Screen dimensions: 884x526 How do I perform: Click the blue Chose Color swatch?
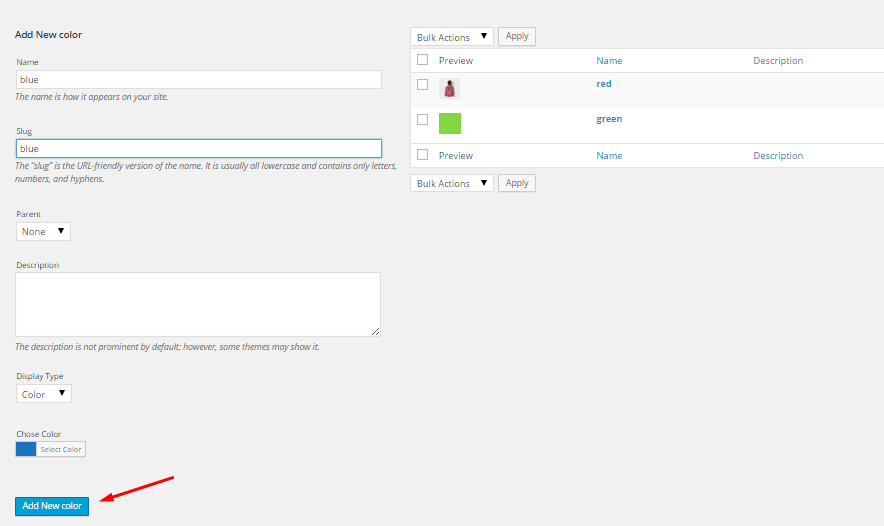click(26, 449)
